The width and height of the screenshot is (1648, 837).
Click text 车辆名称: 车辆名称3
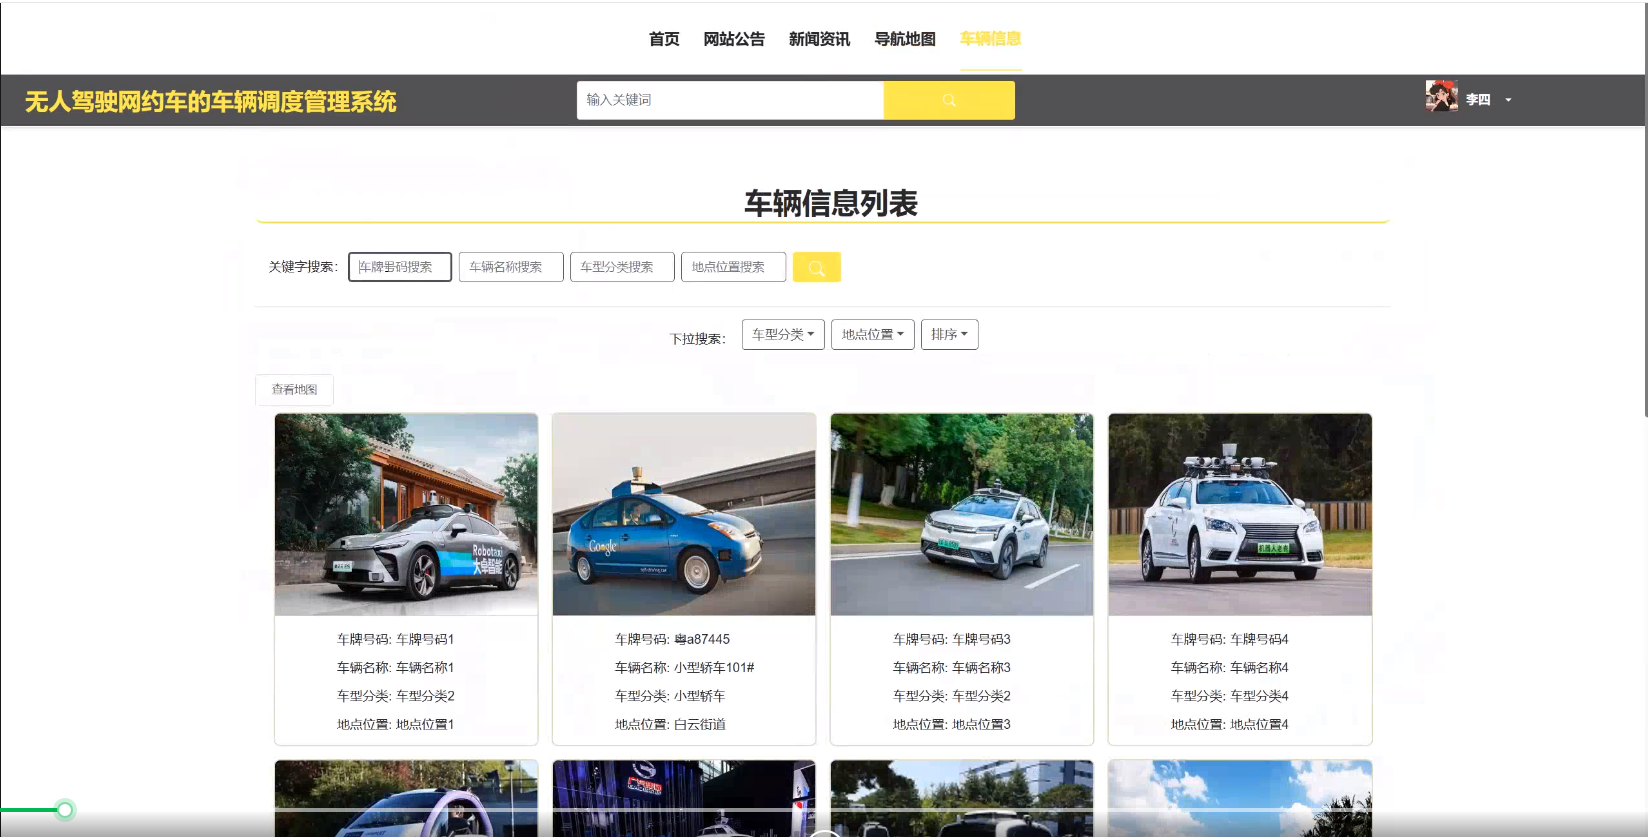pyautogui.click(x=951, y=668)
